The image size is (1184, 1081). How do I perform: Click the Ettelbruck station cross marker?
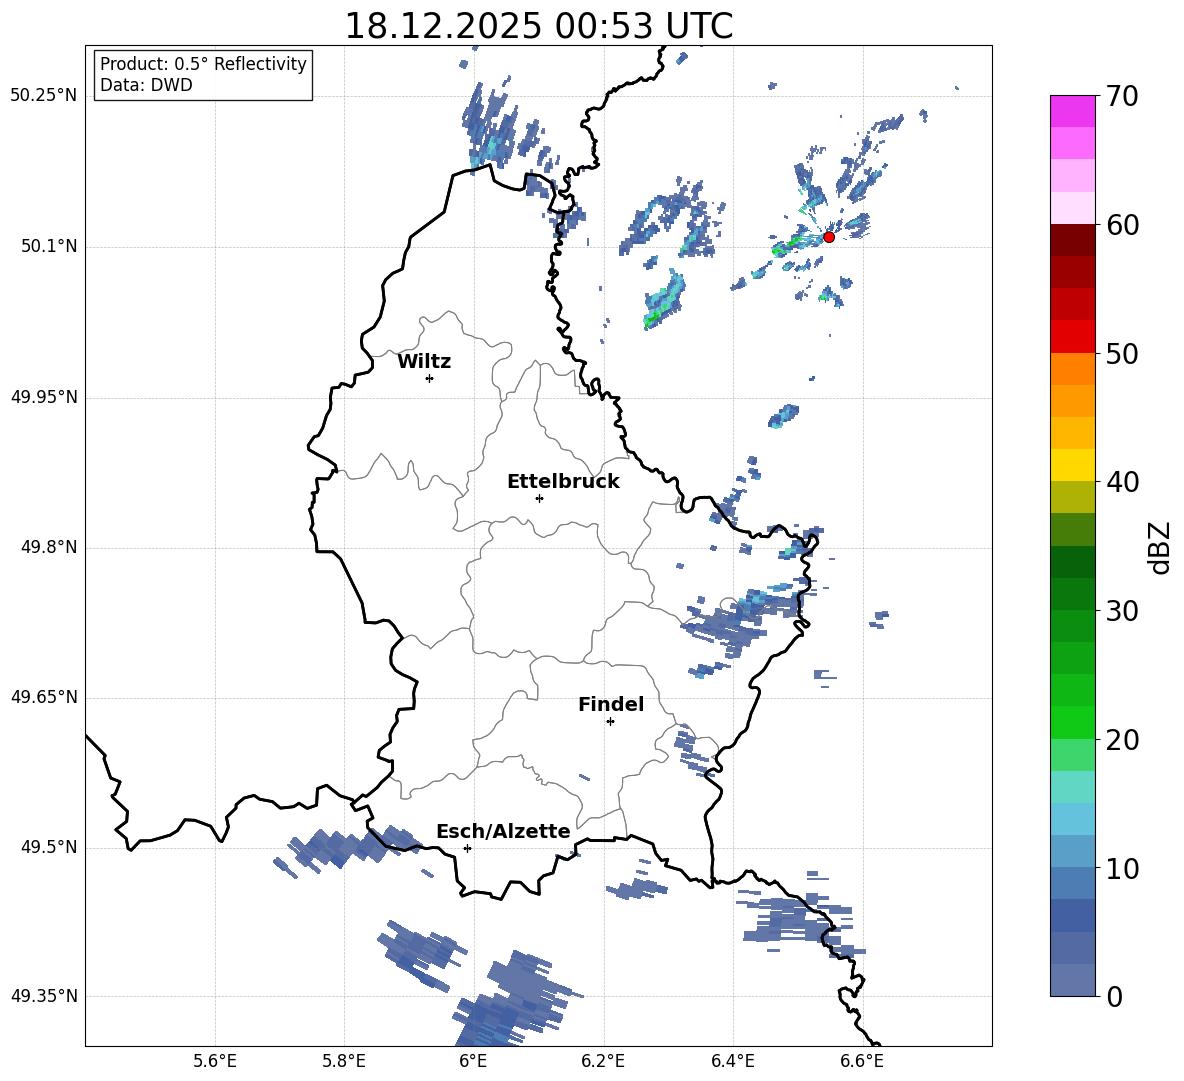[539, 498]
